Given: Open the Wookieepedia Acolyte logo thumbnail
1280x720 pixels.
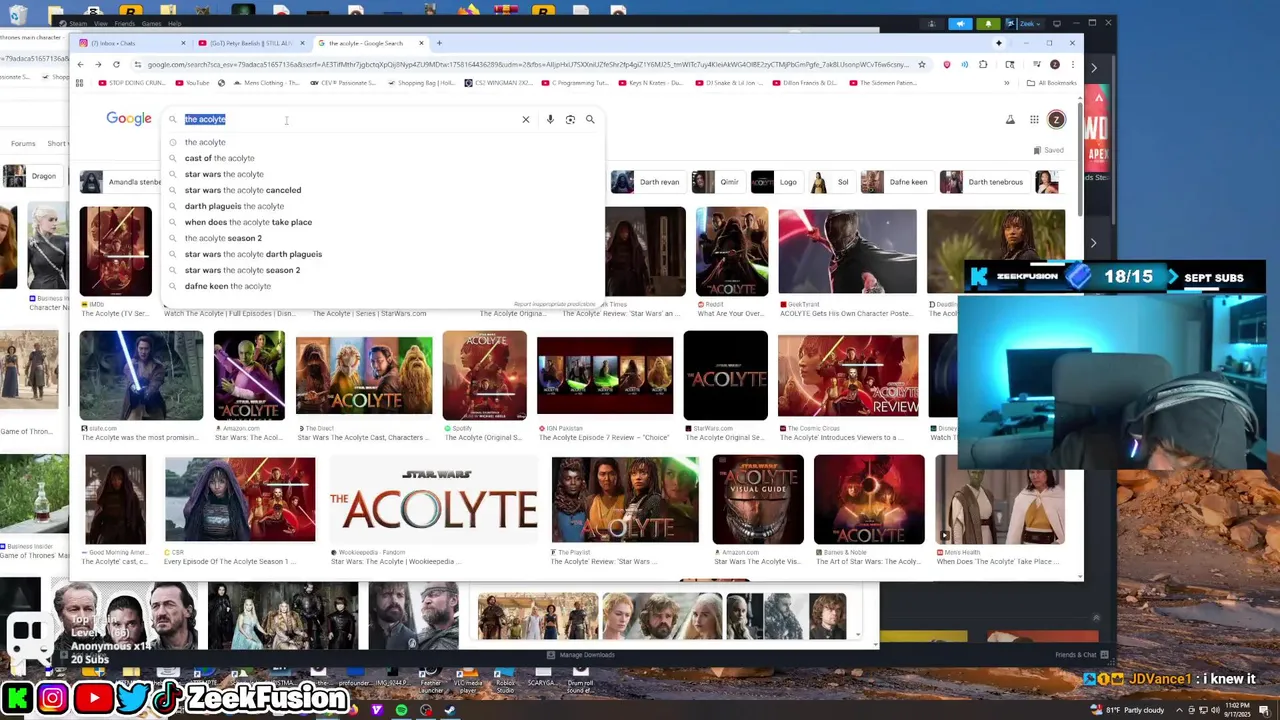Looking at the screenshot, I should (434, 499).
